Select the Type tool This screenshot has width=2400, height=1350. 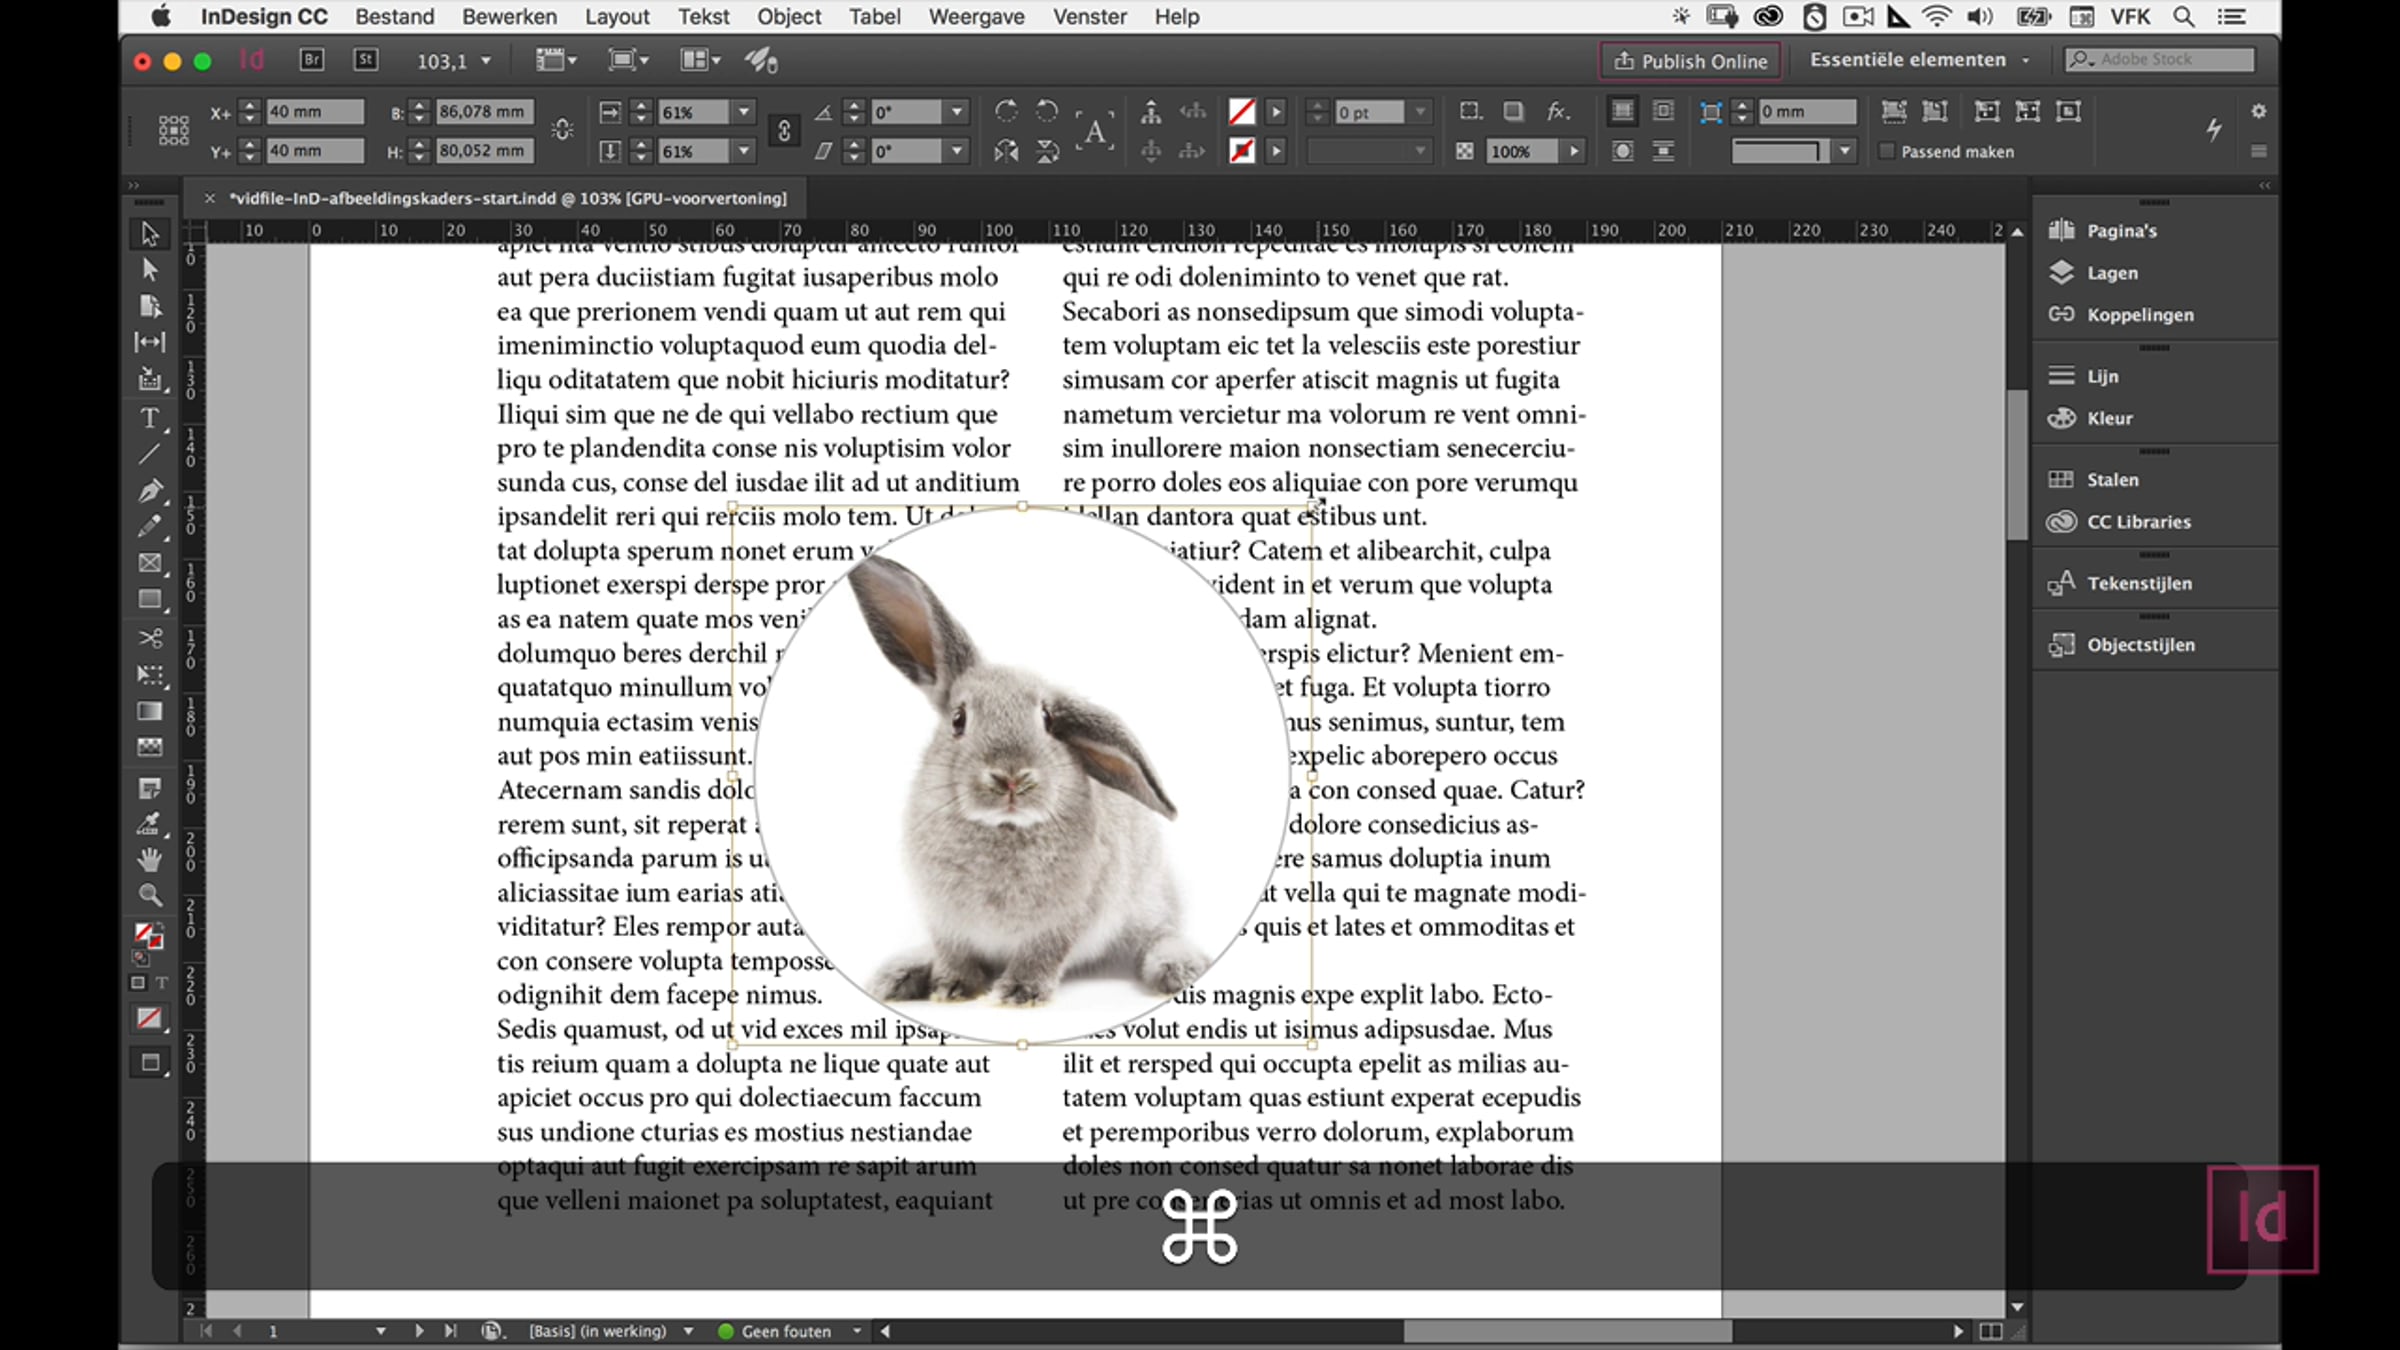click(149, 419)
